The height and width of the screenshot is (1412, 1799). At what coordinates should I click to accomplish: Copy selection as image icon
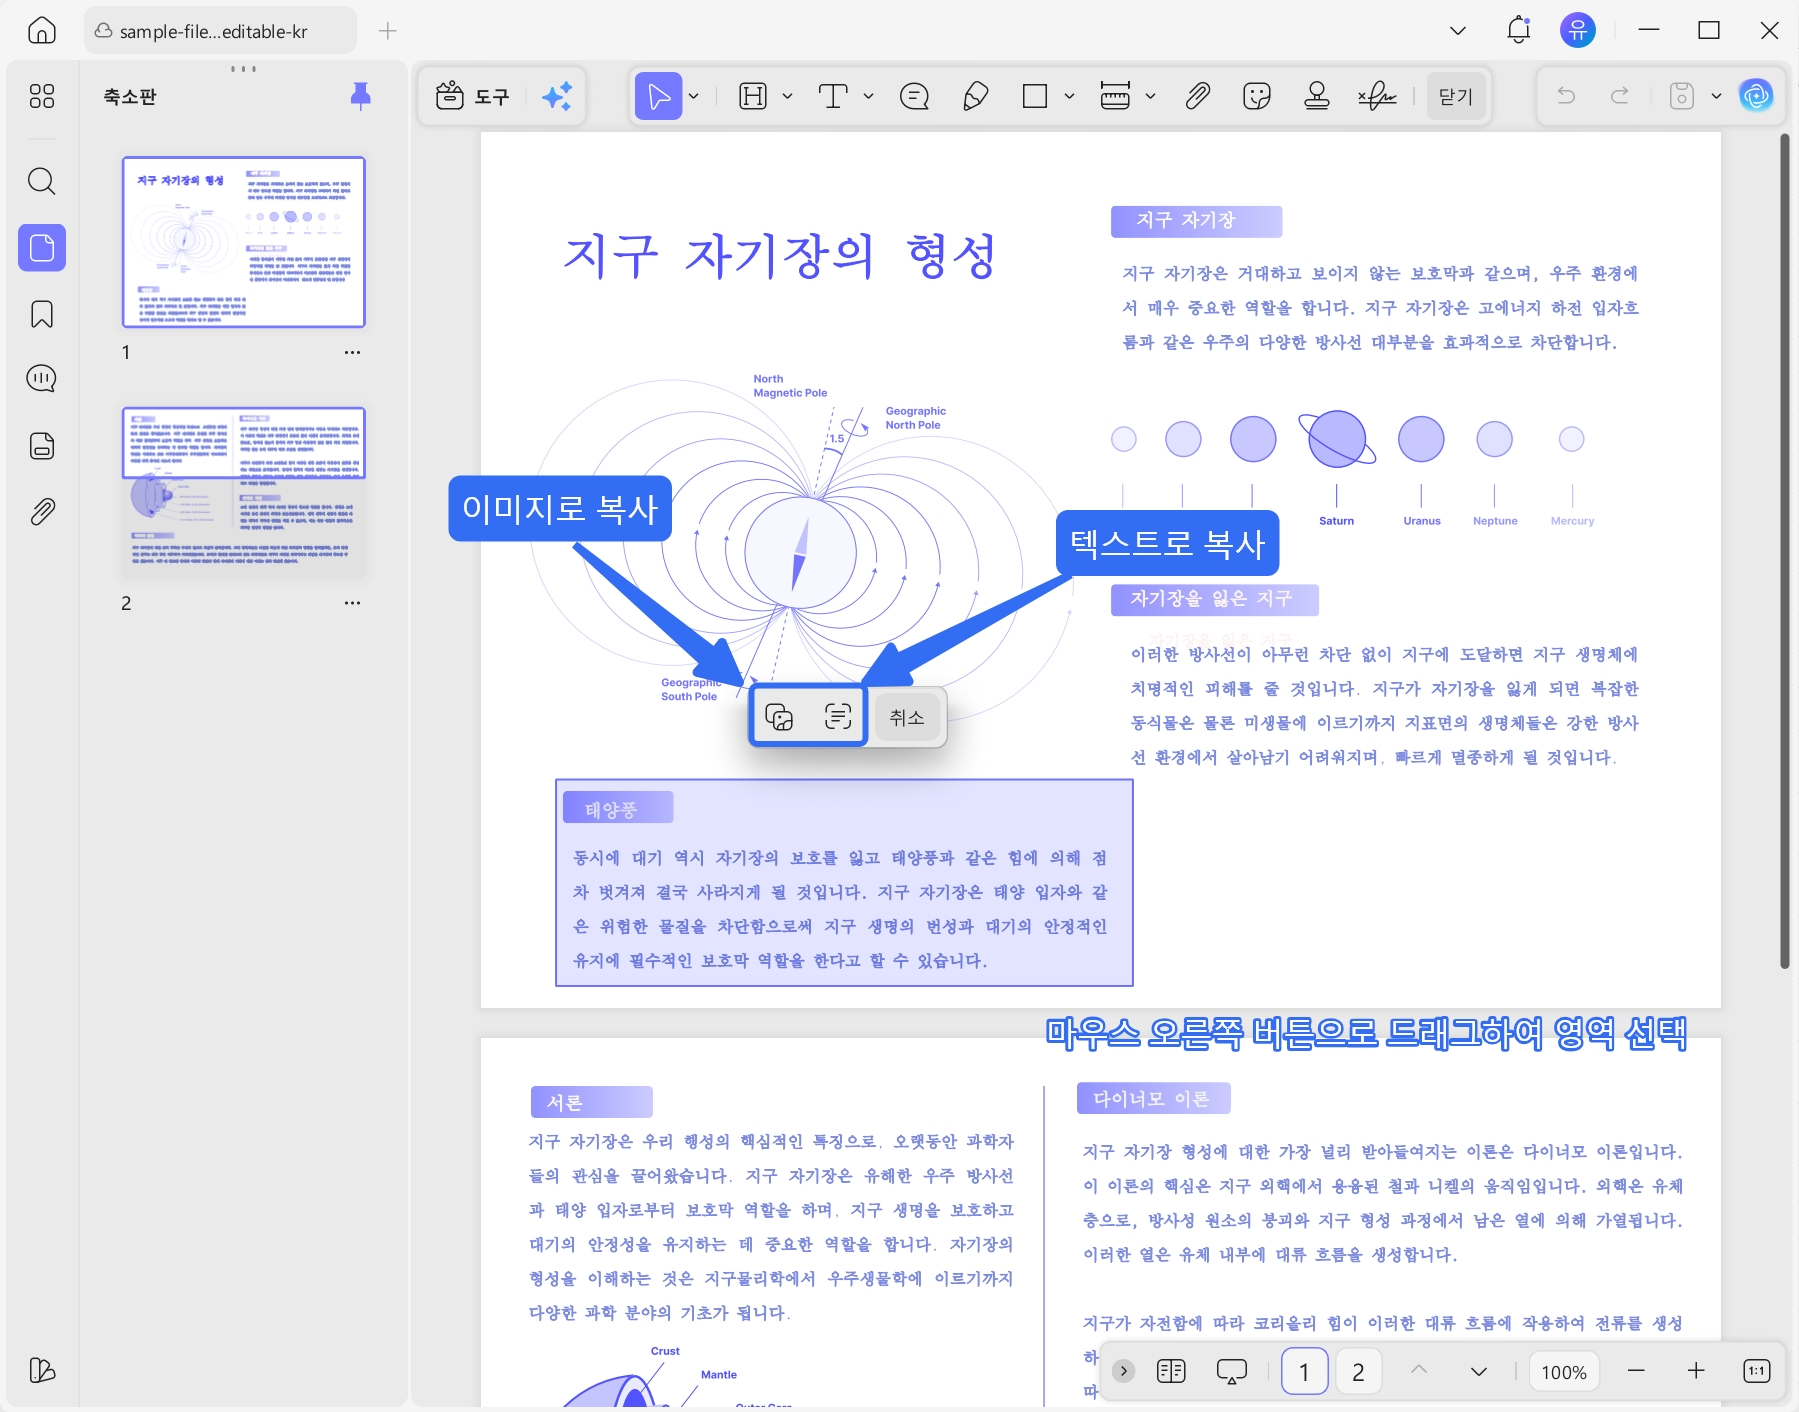(779, 716)
